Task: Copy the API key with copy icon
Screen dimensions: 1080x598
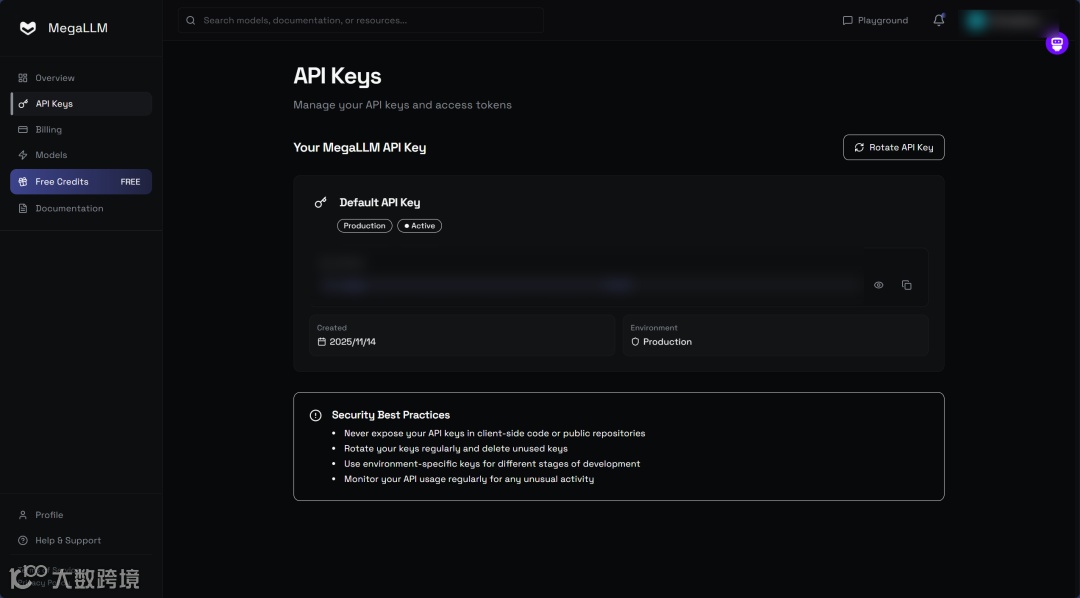Action: [906, 285]
